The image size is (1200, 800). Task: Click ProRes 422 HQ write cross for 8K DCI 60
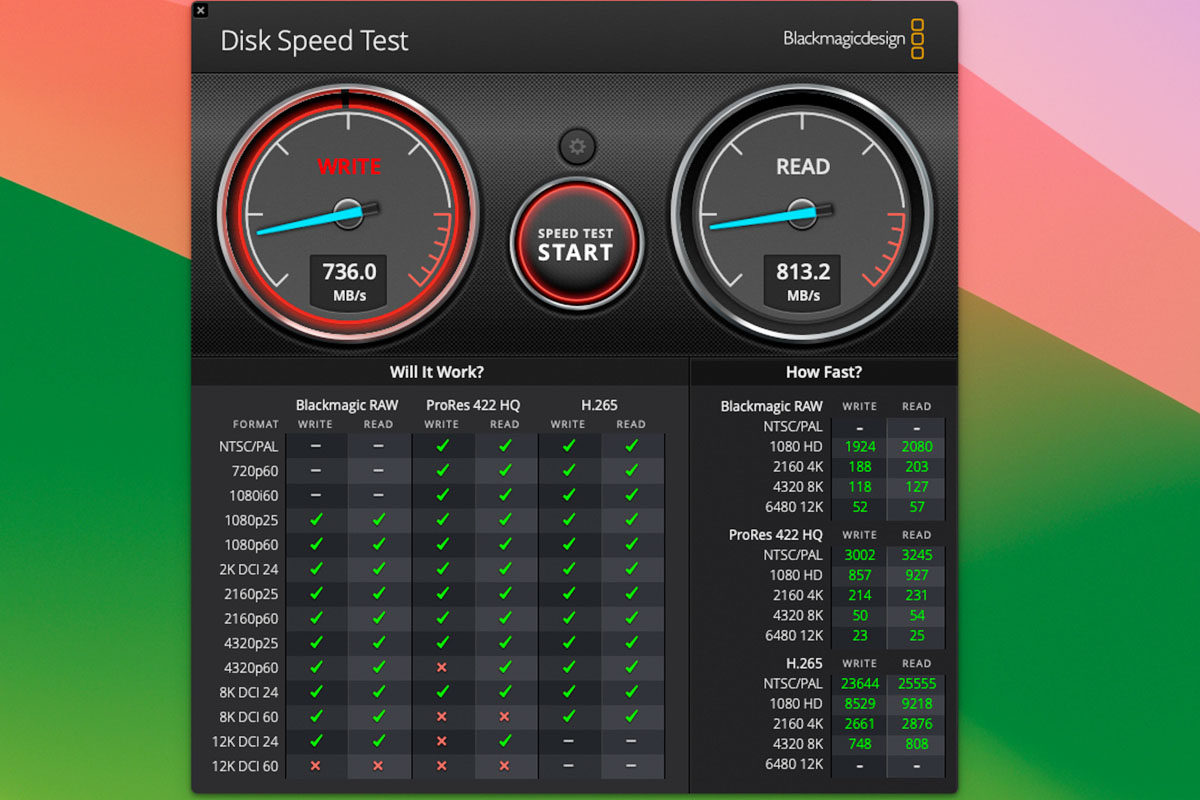[441, 717]
